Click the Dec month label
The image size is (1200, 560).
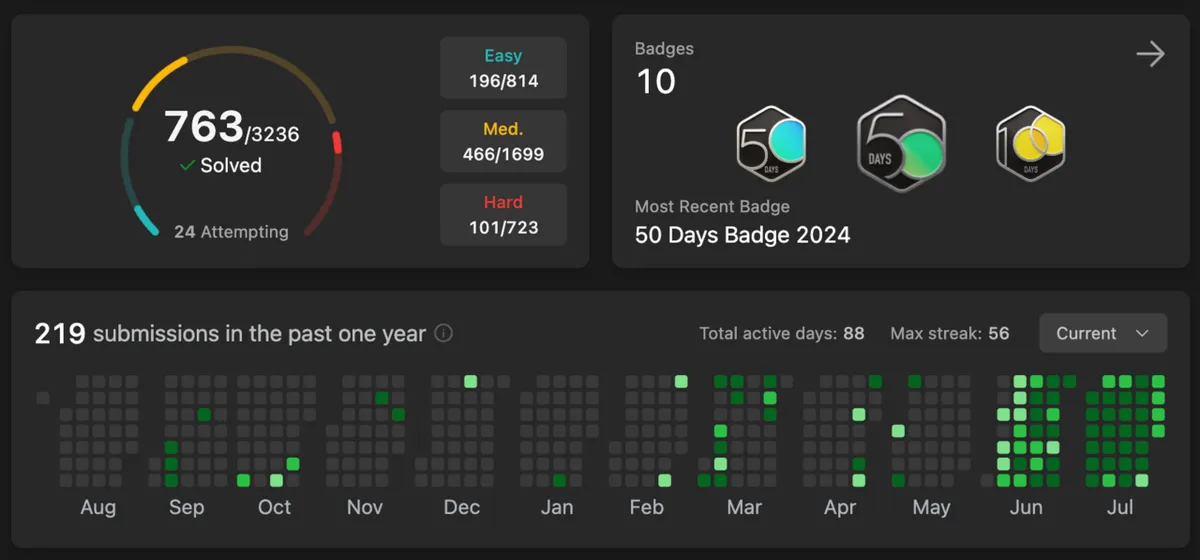(x=462, y=507)
